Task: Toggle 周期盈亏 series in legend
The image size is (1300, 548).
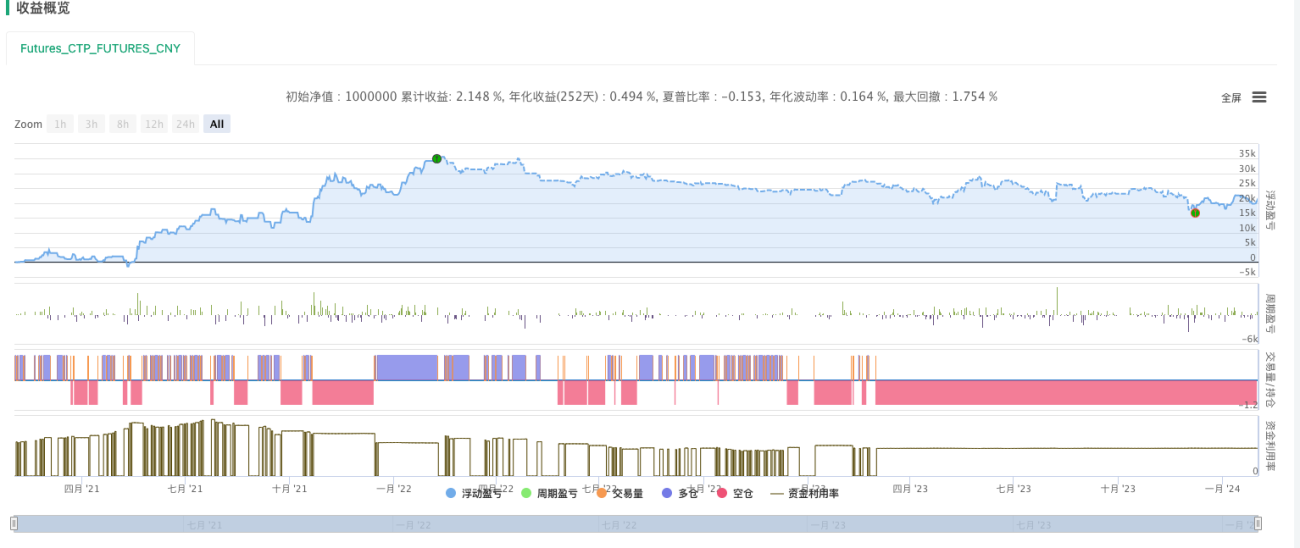Action: tap(549, 493)
